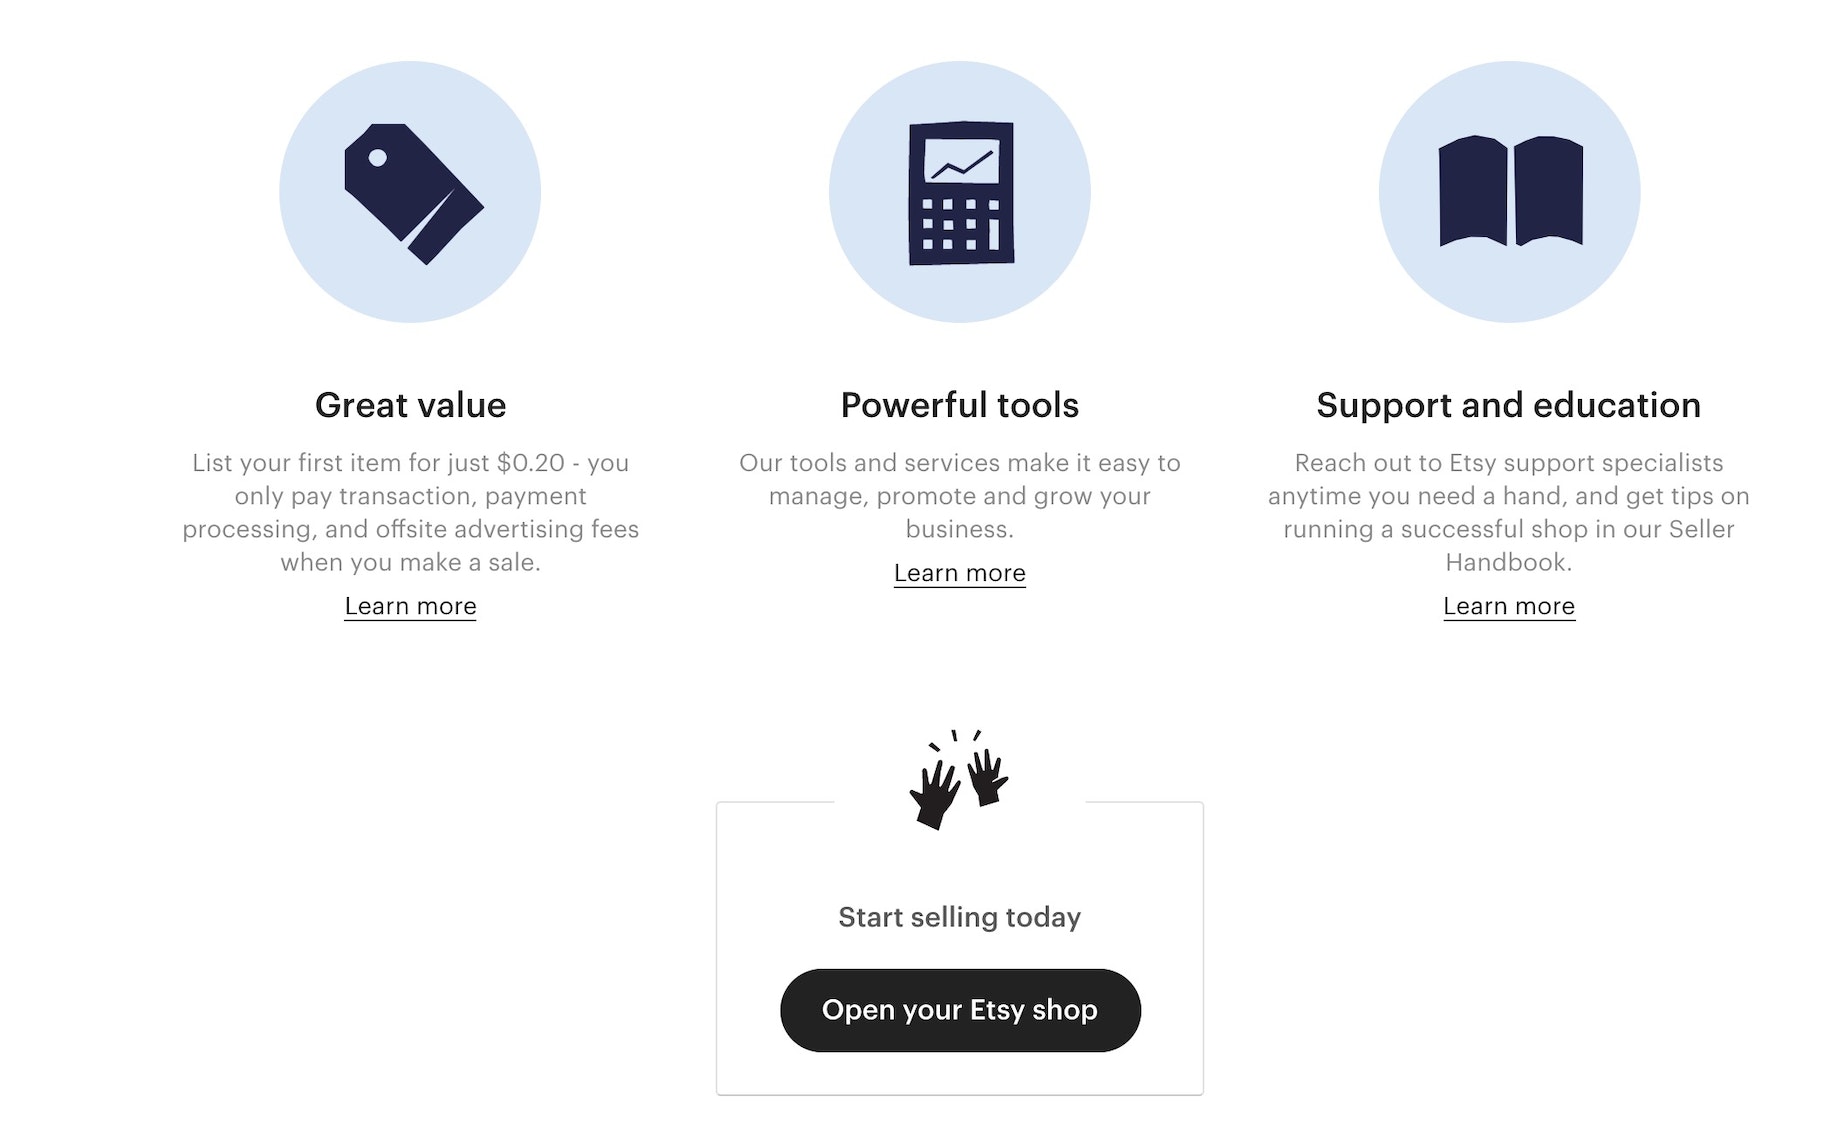Screen dimensions: 1824x1131
Task: Click the line chart on the calculator display
Action: (961, 162)
